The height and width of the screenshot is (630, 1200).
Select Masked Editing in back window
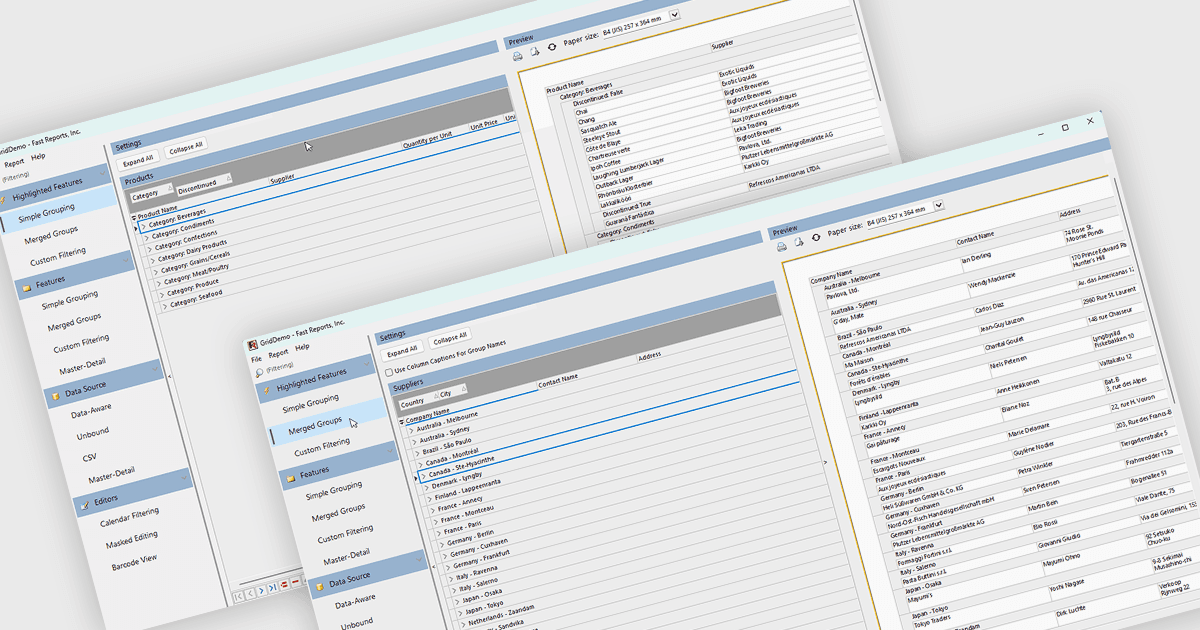132,541
